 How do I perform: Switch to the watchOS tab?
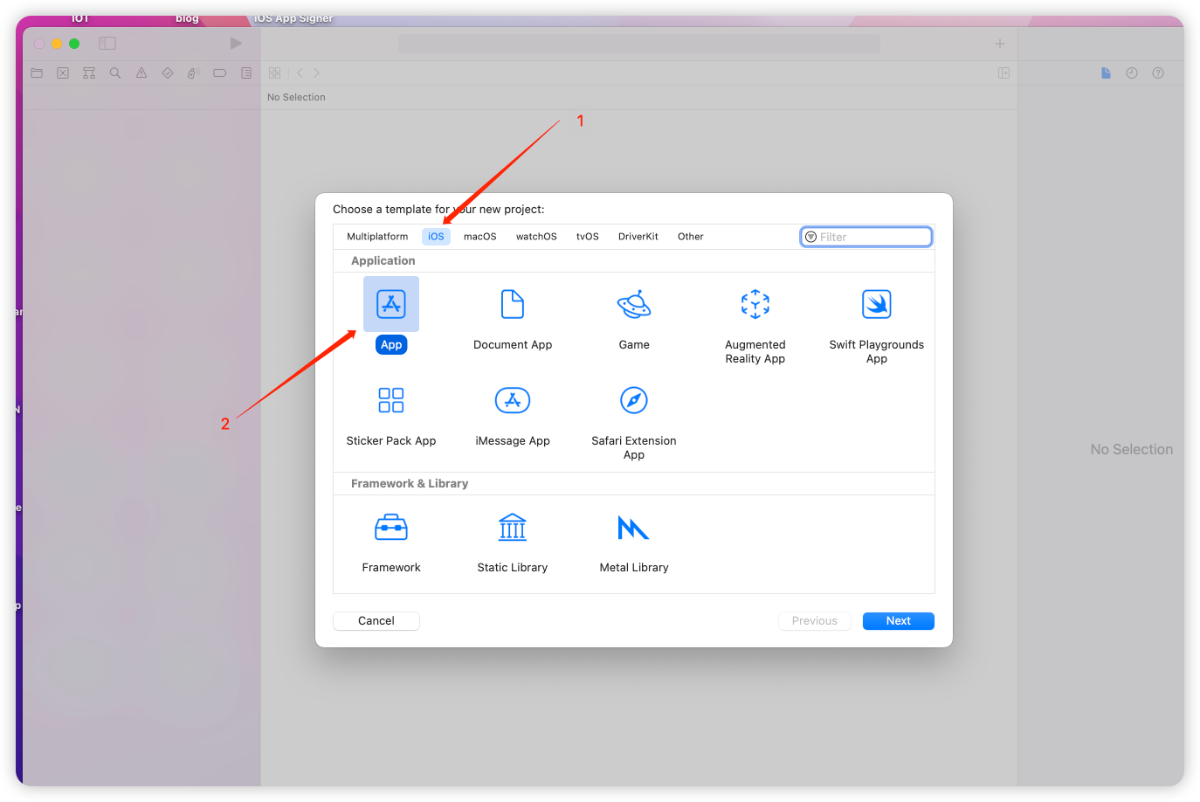[536, 237]
